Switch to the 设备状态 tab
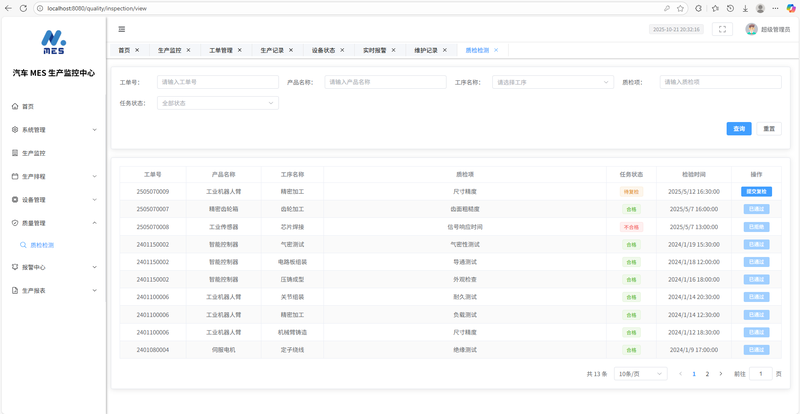Image resolution: width=800 pixels, height=414 pixels. click(x=323, y=50)
